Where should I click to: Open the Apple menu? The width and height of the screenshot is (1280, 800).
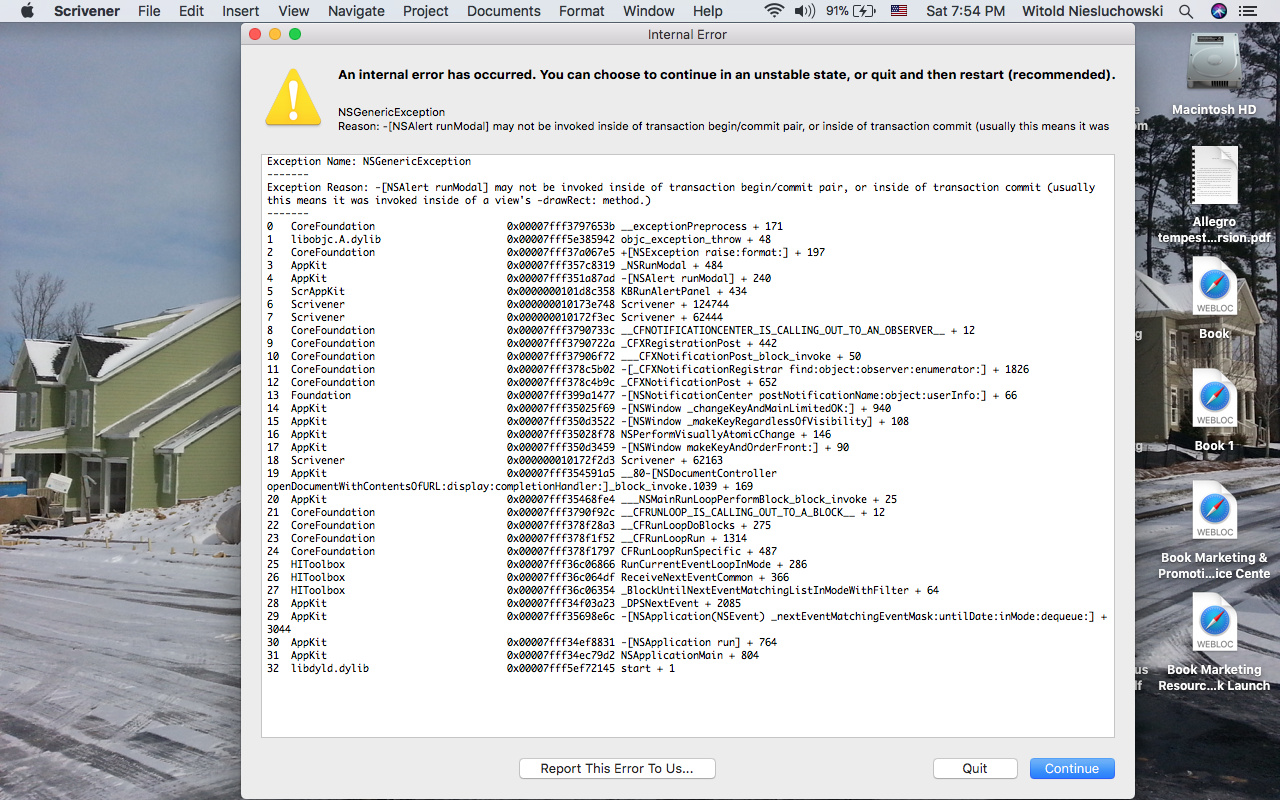27,11
